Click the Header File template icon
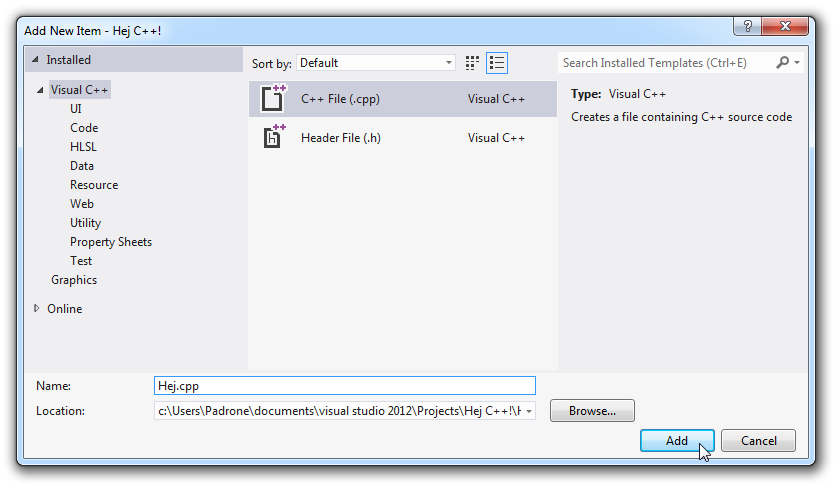This screenshot has width=835, height=484. pyautogui.click(x=273, y=137)
